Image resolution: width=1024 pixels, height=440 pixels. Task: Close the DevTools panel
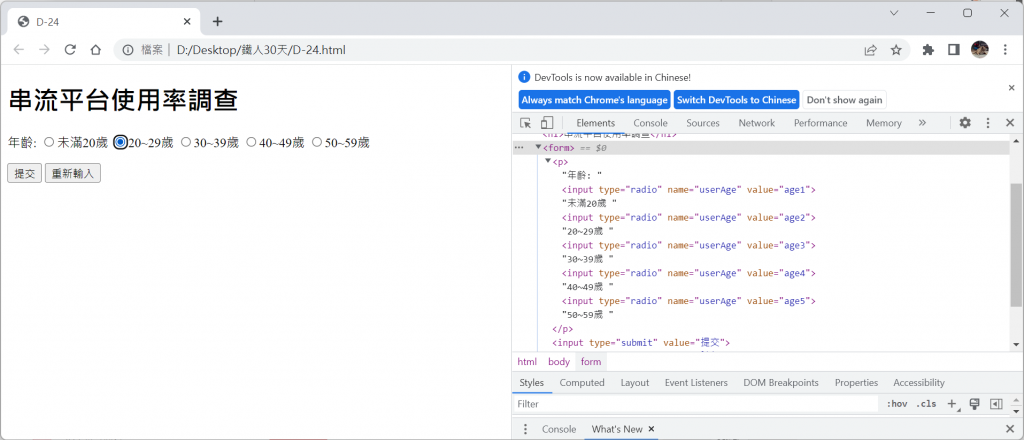click(1010, 123)
